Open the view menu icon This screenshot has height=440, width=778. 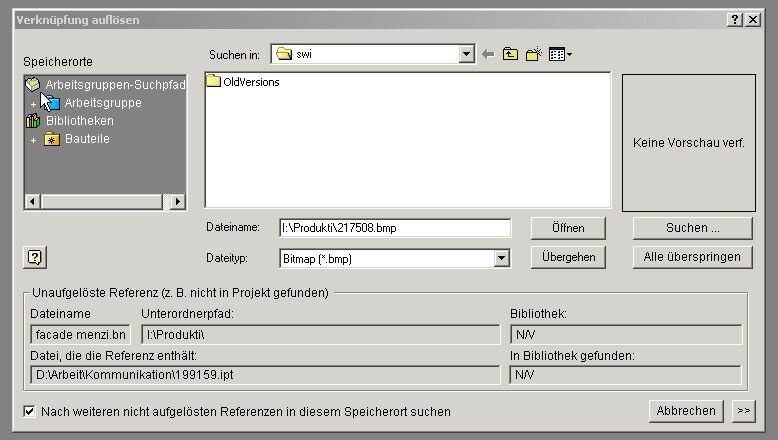point(560,54)
